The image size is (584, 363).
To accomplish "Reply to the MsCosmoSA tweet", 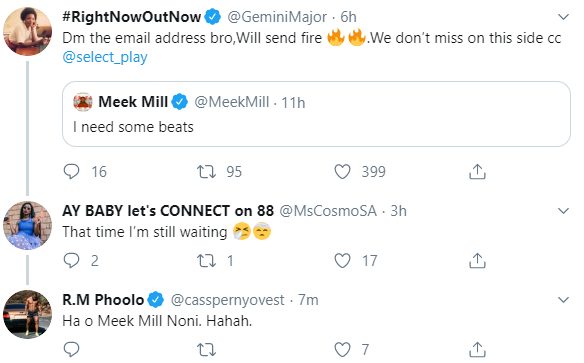I will 71,261.
